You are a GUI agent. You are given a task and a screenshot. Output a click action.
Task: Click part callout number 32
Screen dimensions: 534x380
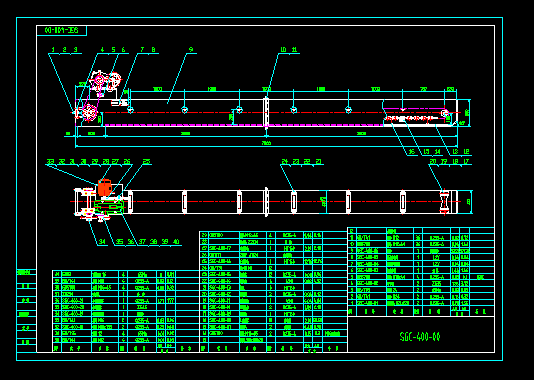[62, 161]
